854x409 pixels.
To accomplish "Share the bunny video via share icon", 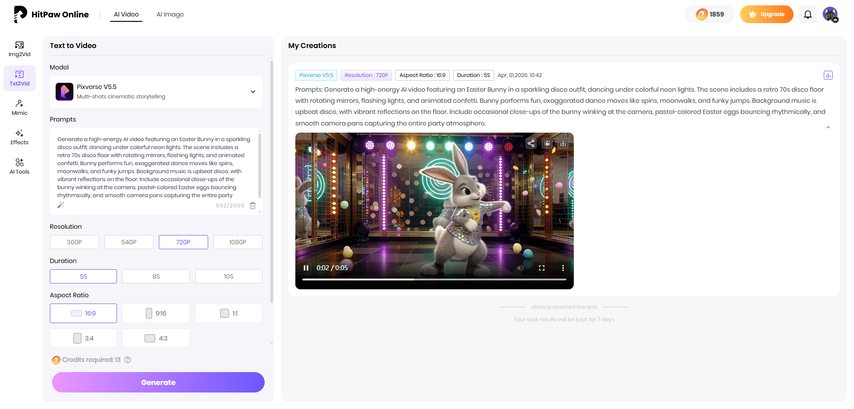I will point(530,143).
